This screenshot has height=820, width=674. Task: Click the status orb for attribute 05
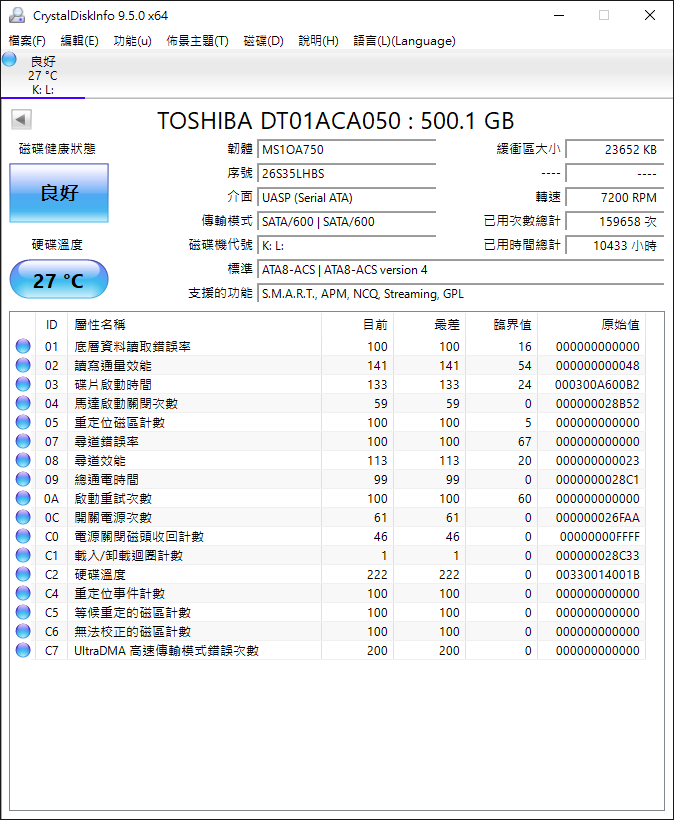click(x=23, y=422)
